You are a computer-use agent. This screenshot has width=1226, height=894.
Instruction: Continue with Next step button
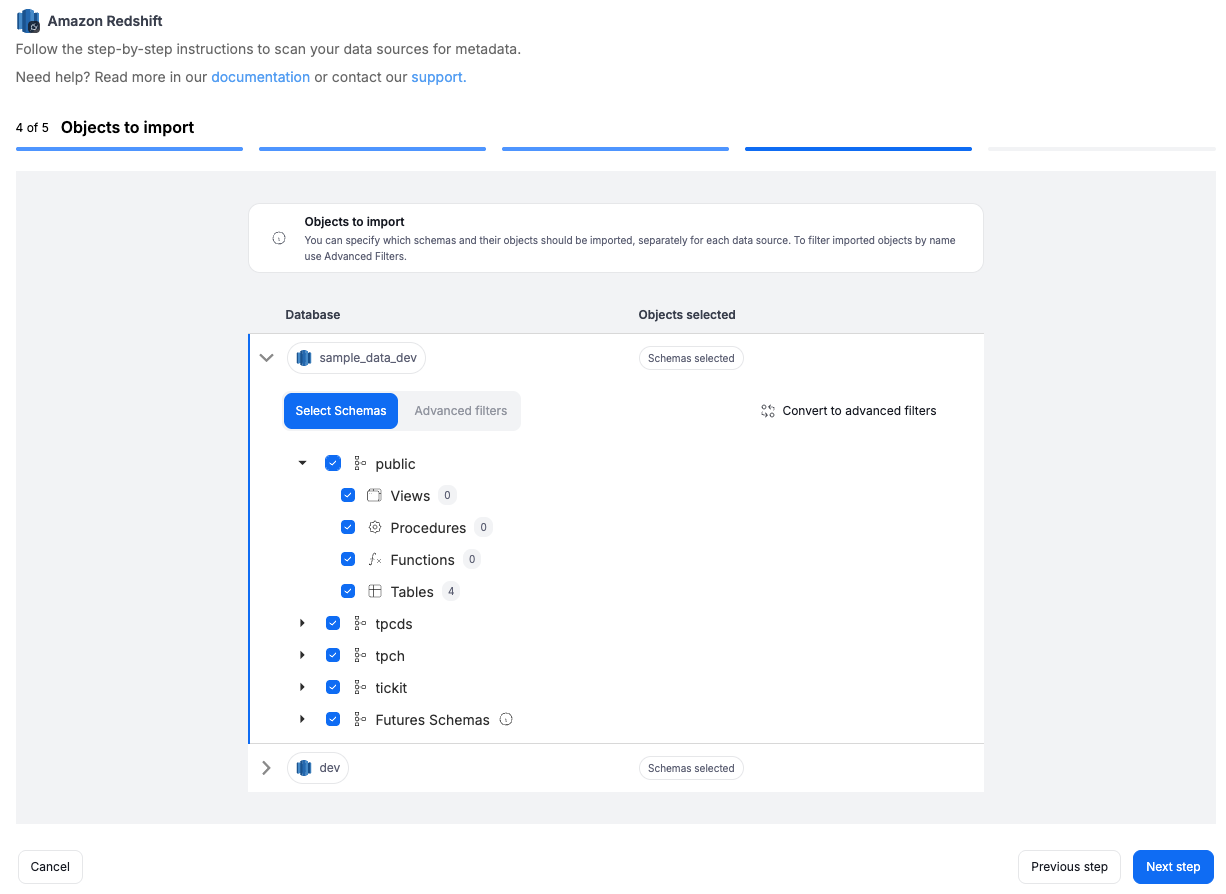[x=1173, y=867]
